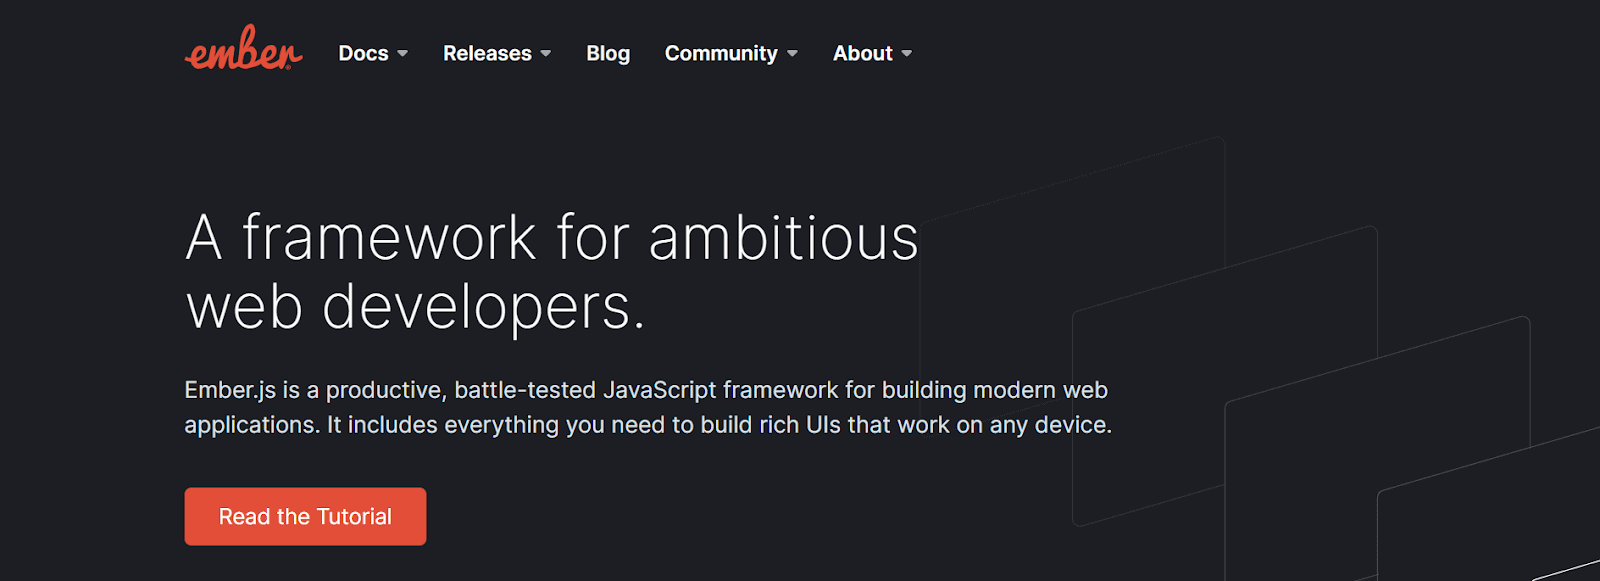Screen dimensions: 1600x581
Task: Click the Read the Tutorial button
Action: click(305, 516)
